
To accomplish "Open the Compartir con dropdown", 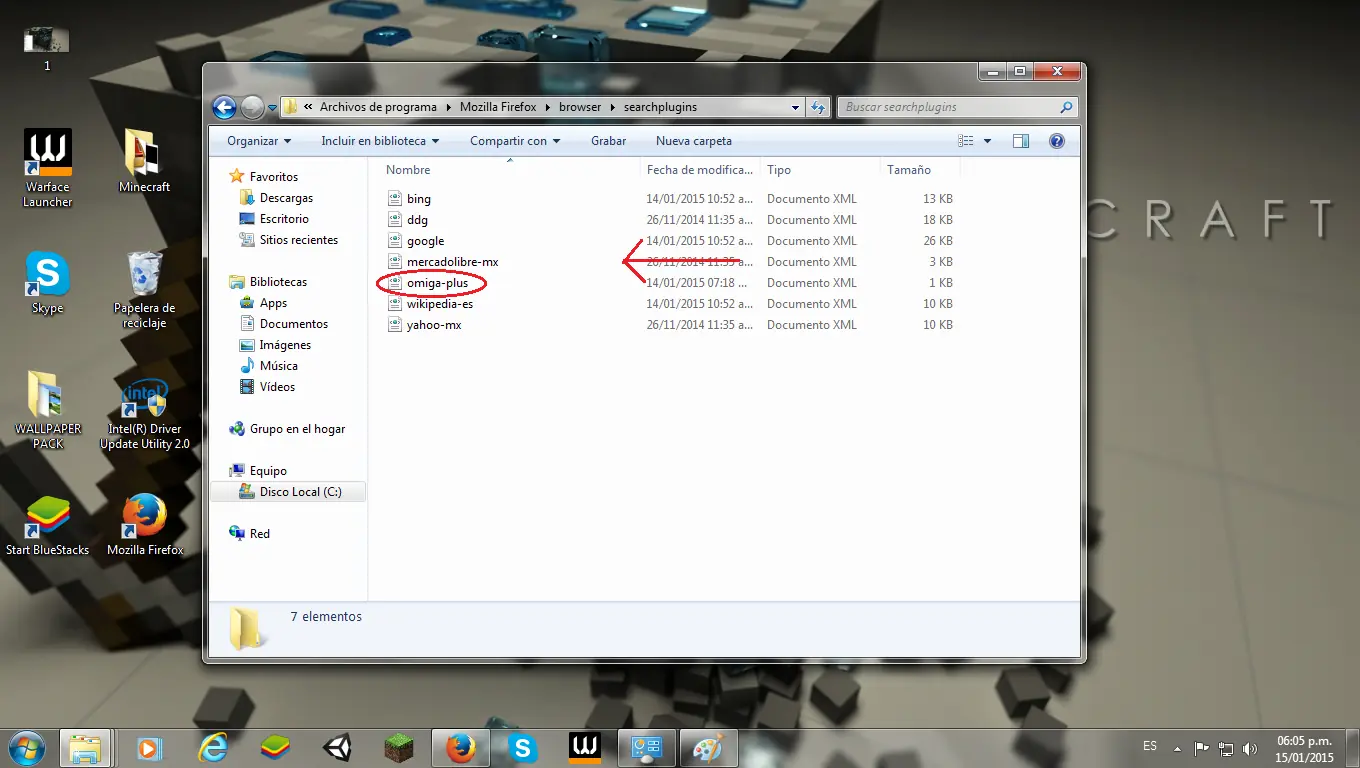I will 515,141.
